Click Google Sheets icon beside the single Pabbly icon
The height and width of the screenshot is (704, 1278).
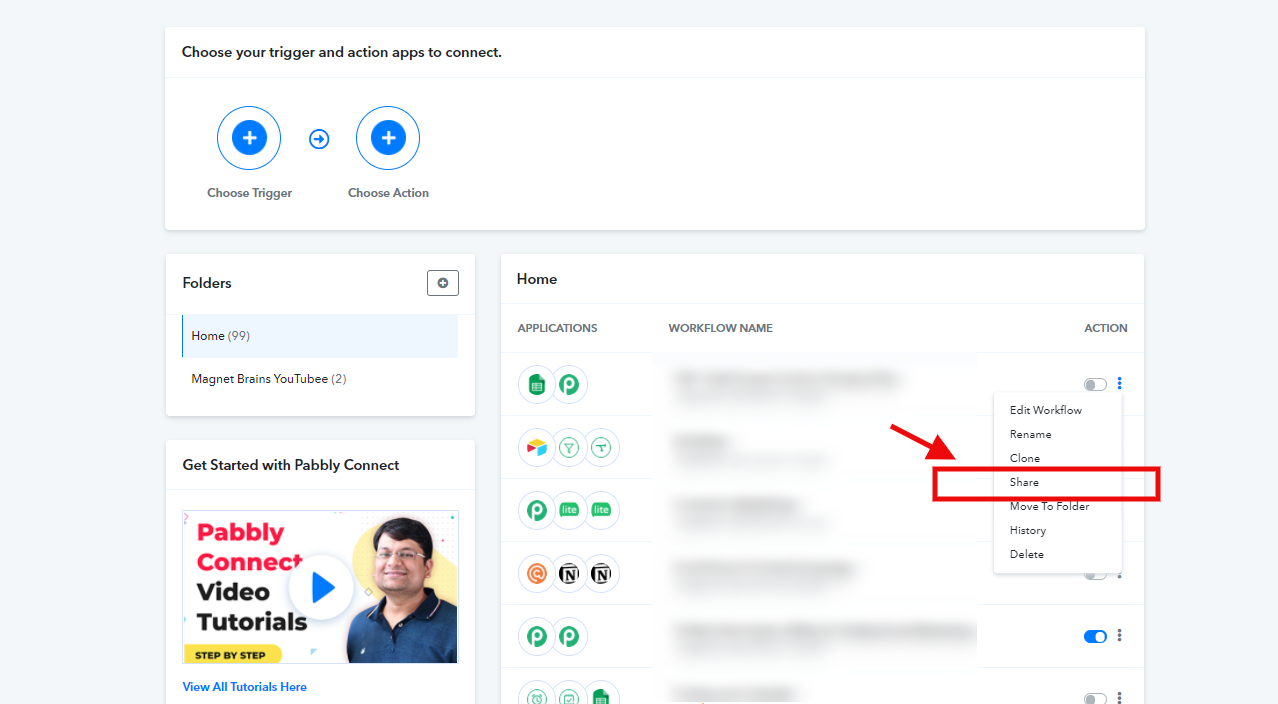coord(537,384)
